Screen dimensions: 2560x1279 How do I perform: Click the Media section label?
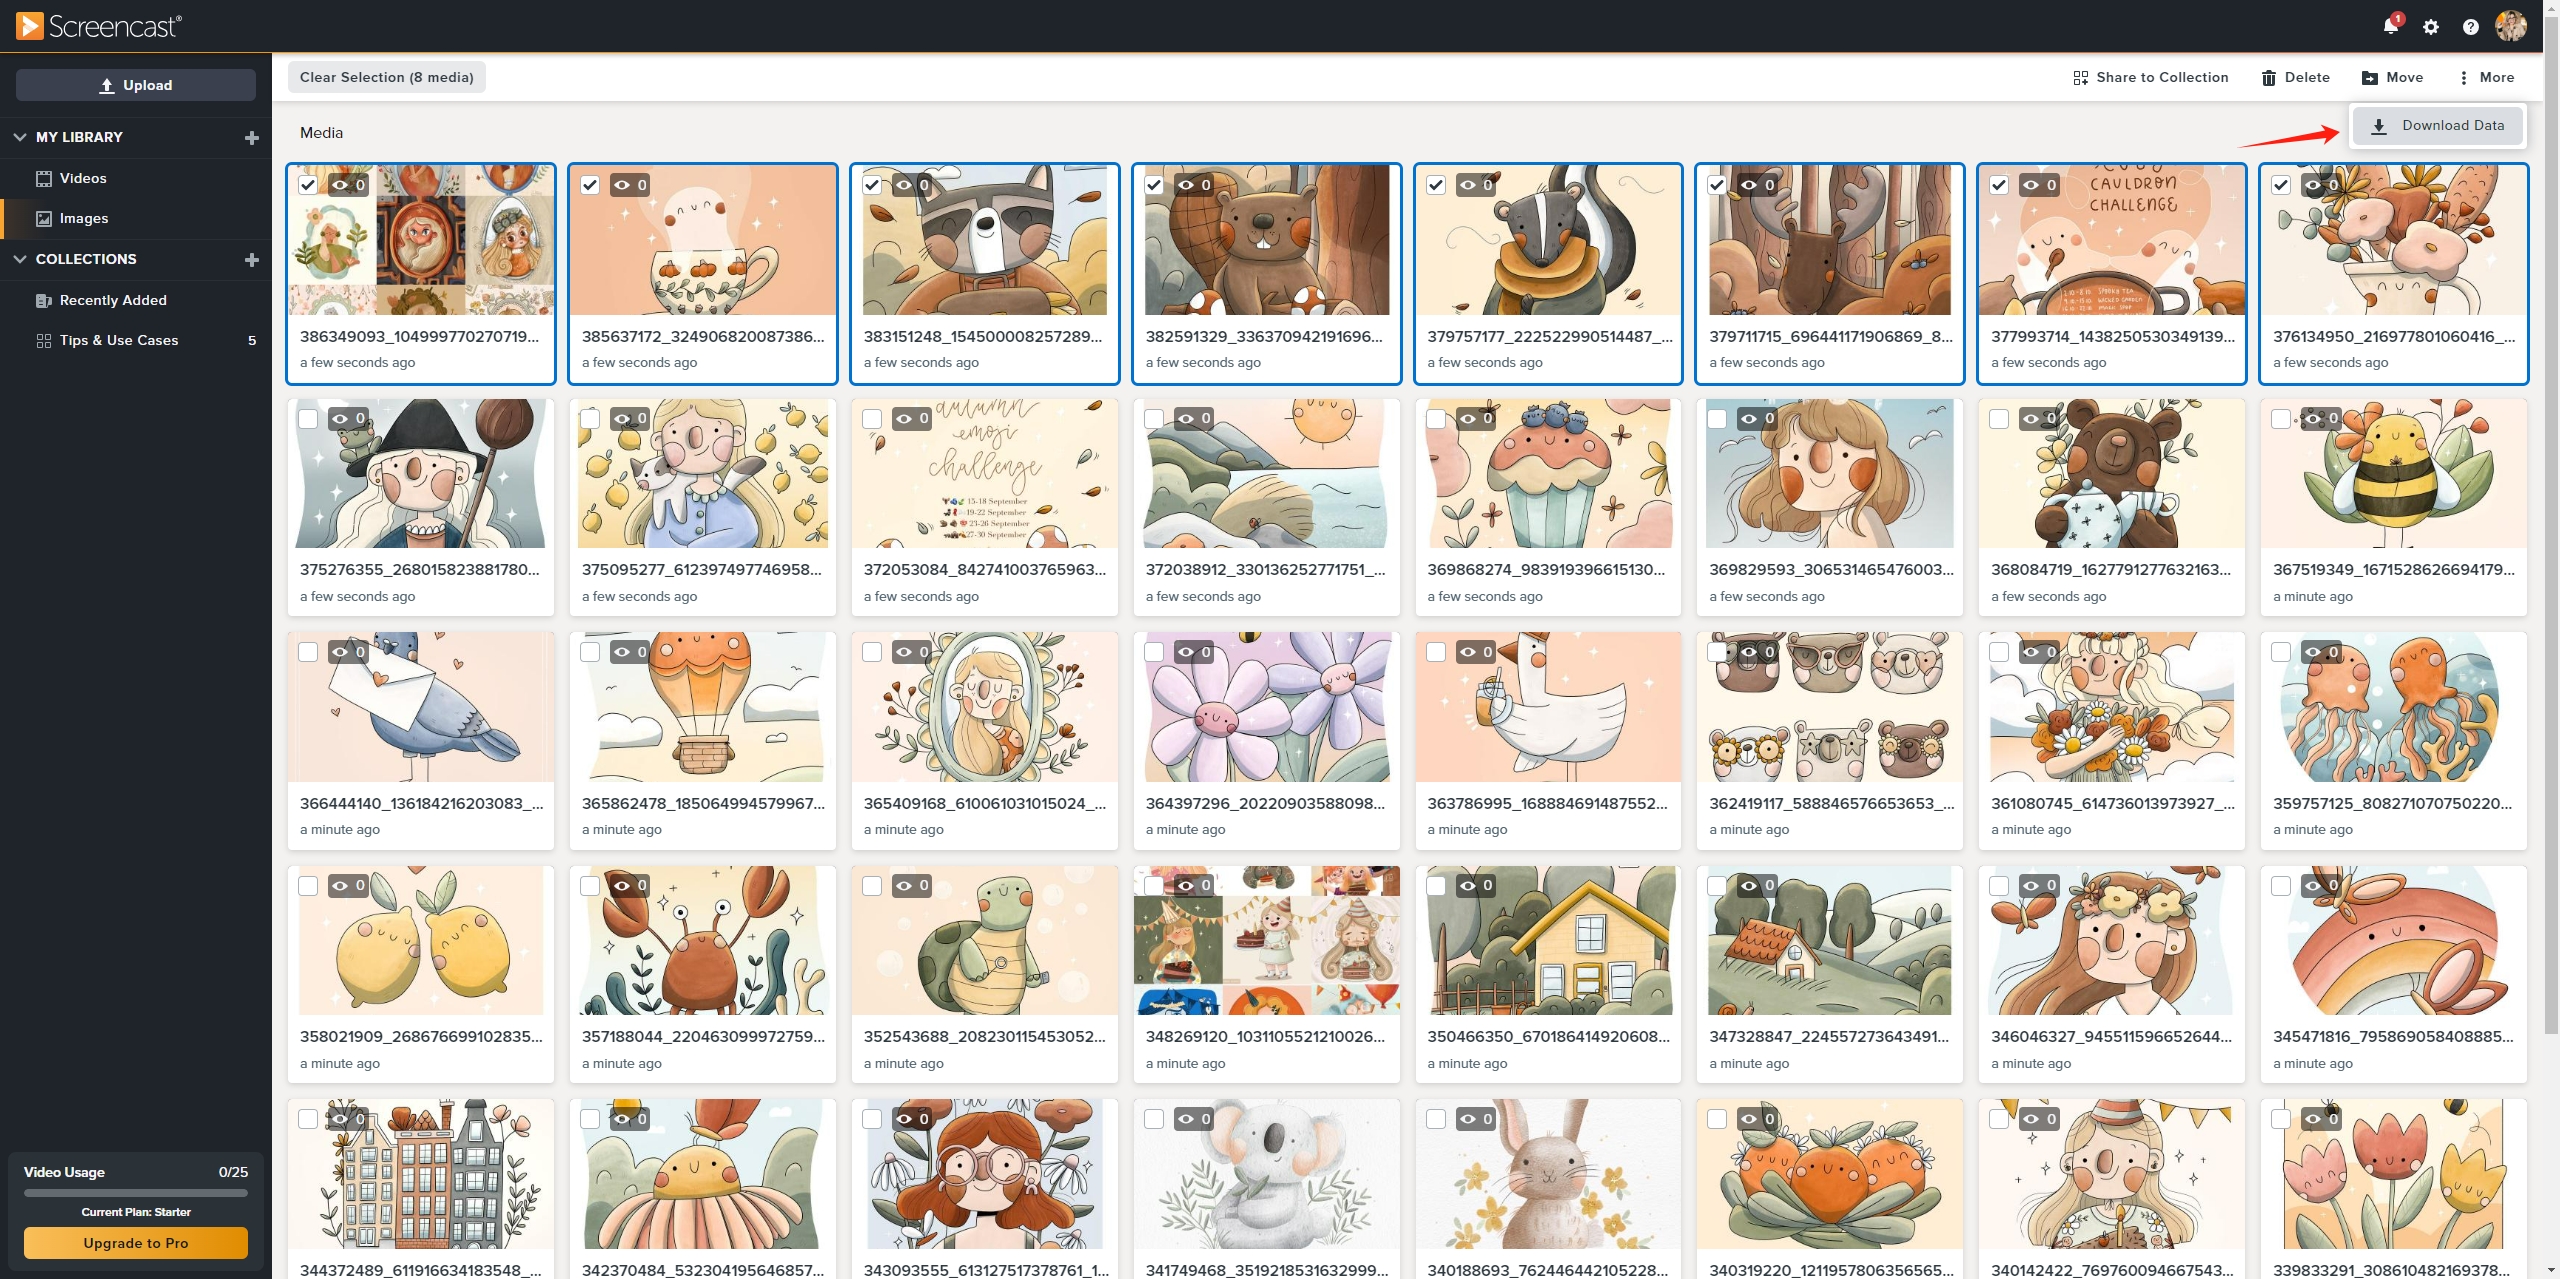[320, 132]
